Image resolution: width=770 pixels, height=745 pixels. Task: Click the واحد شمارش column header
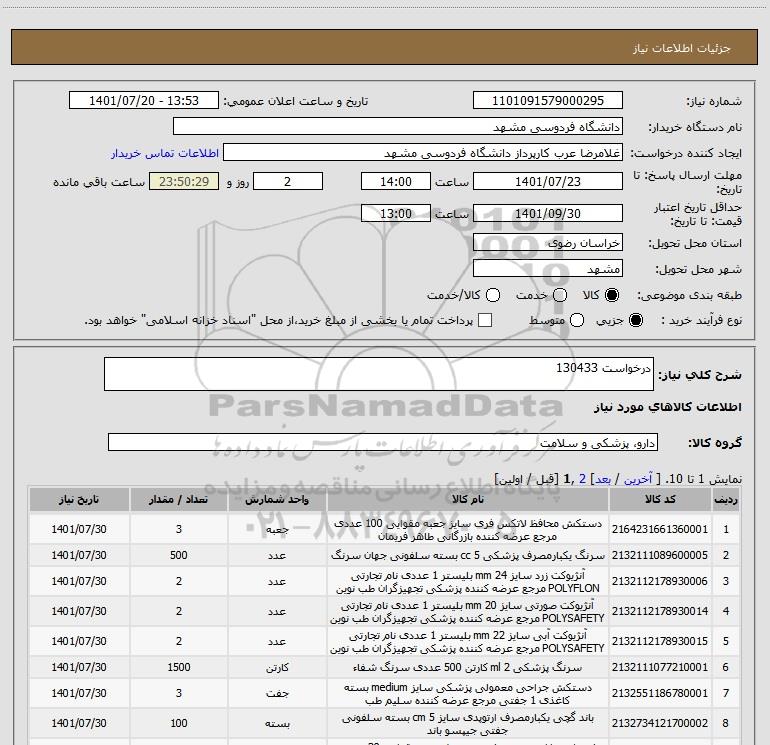click(x=277, y=499)
